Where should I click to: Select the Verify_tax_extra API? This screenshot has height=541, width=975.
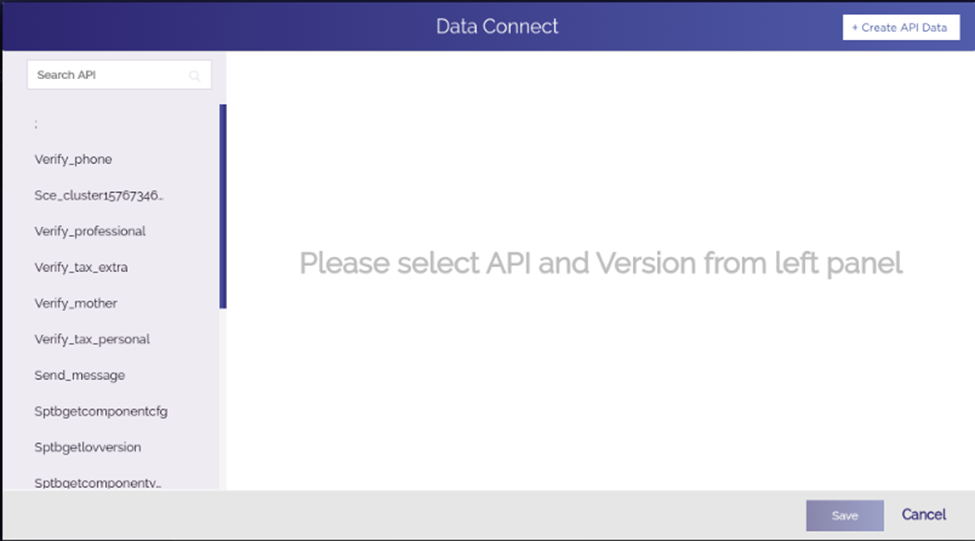click(x=81, y=267)
